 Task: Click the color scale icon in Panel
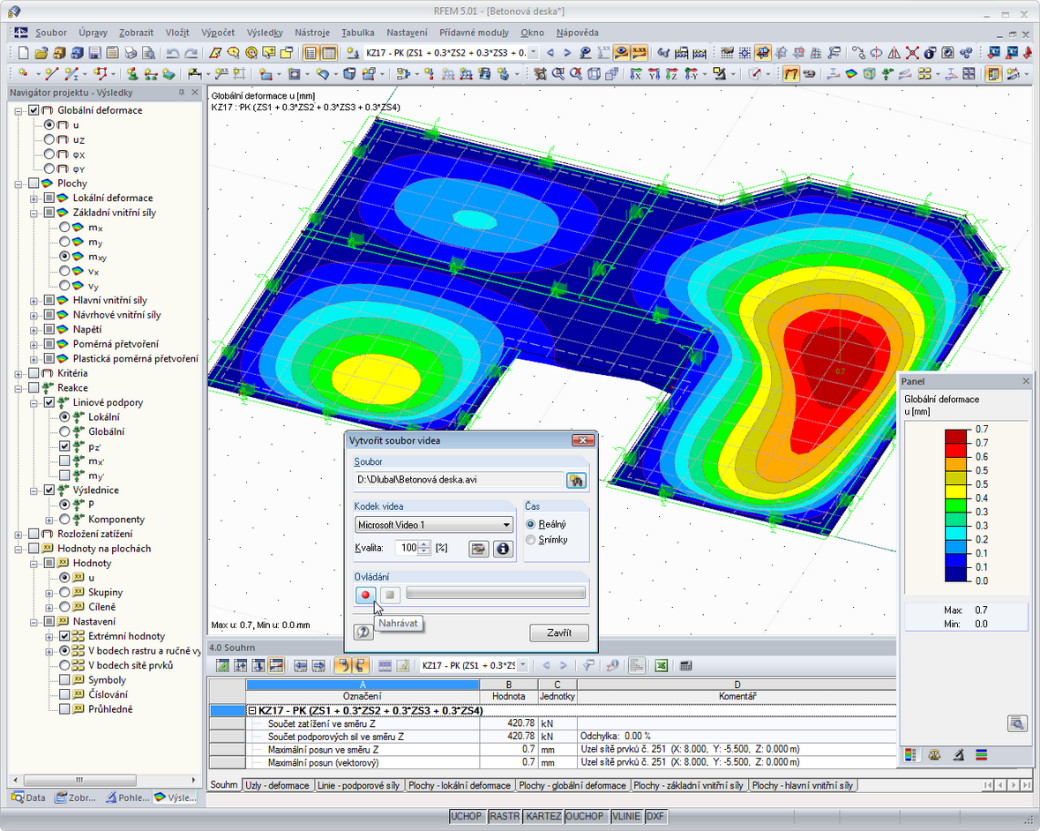pyautogui.click(x=911, y=755)
